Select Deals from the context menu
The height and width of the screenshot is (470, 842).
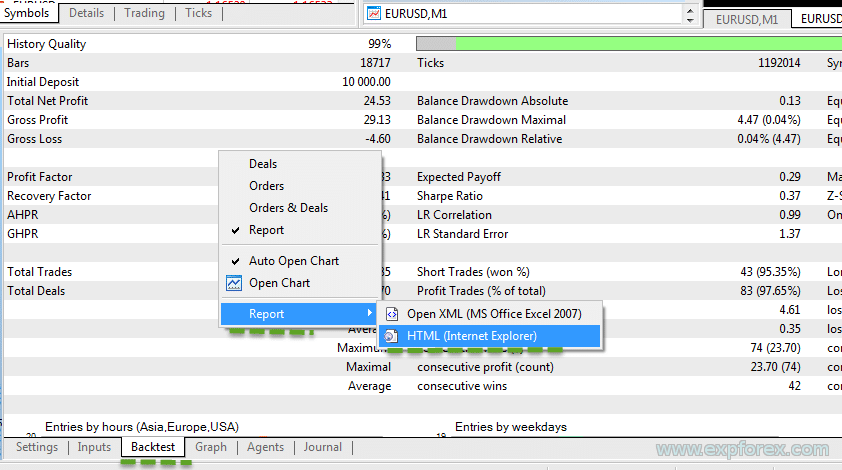263,164
